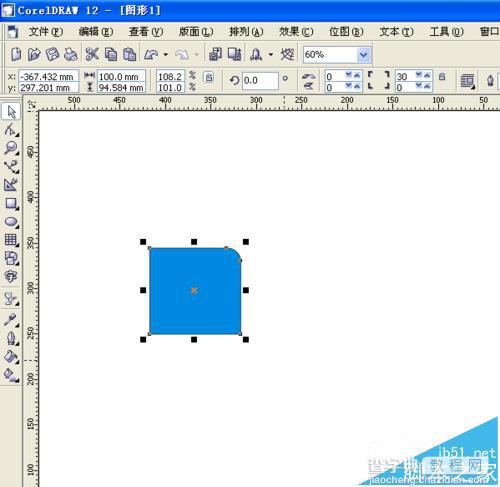Select the Freehand curve tool

(x=11, y=166)
